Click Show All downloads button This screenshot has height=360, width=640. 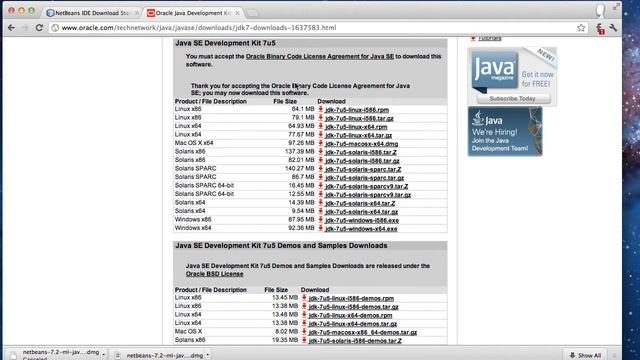coord(585,355)
